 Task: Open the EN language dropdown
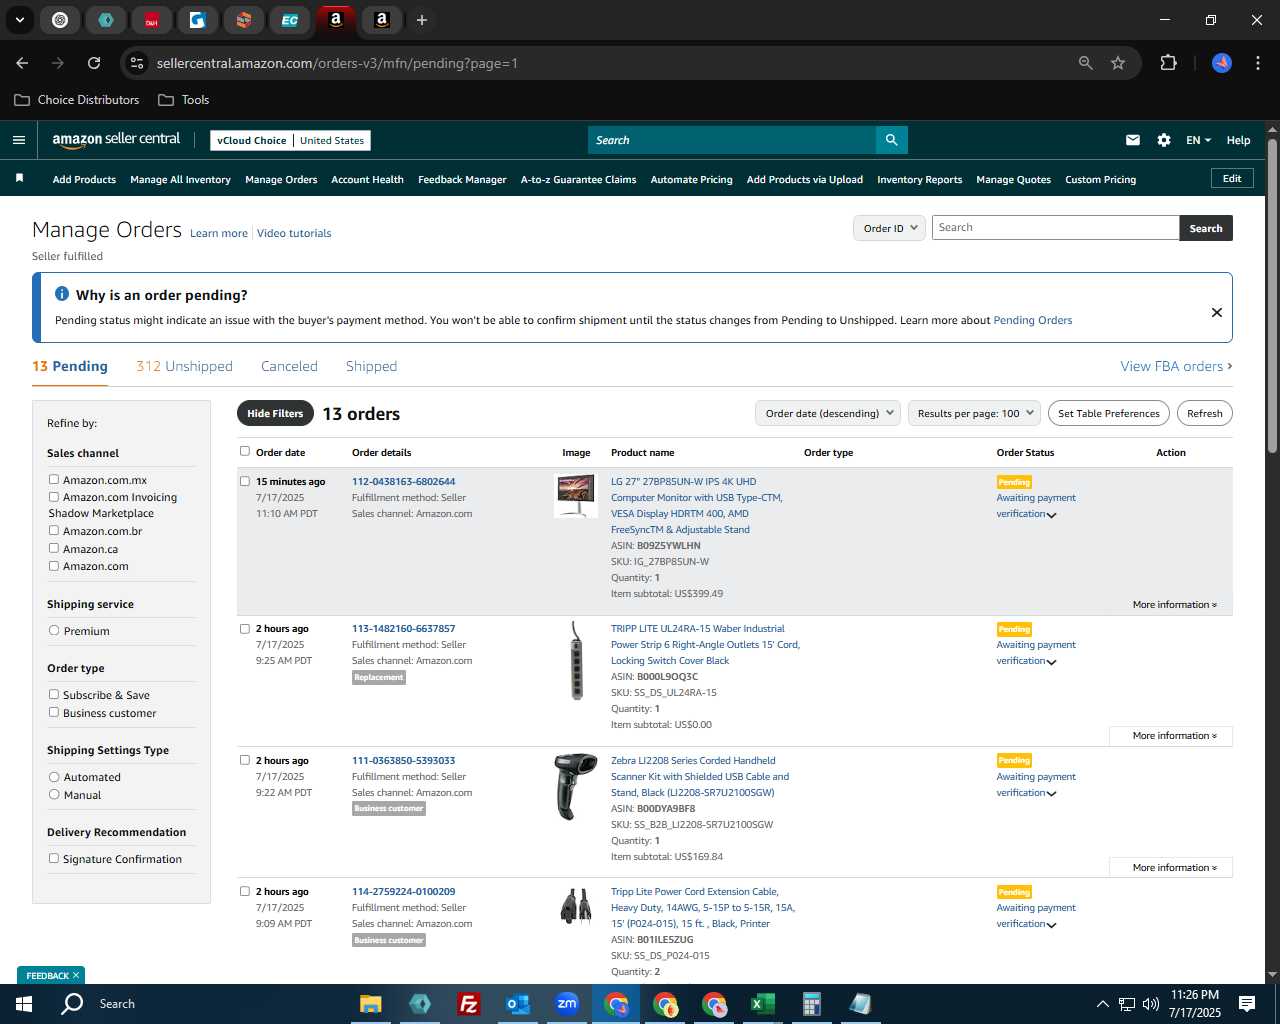[1198, 140]
